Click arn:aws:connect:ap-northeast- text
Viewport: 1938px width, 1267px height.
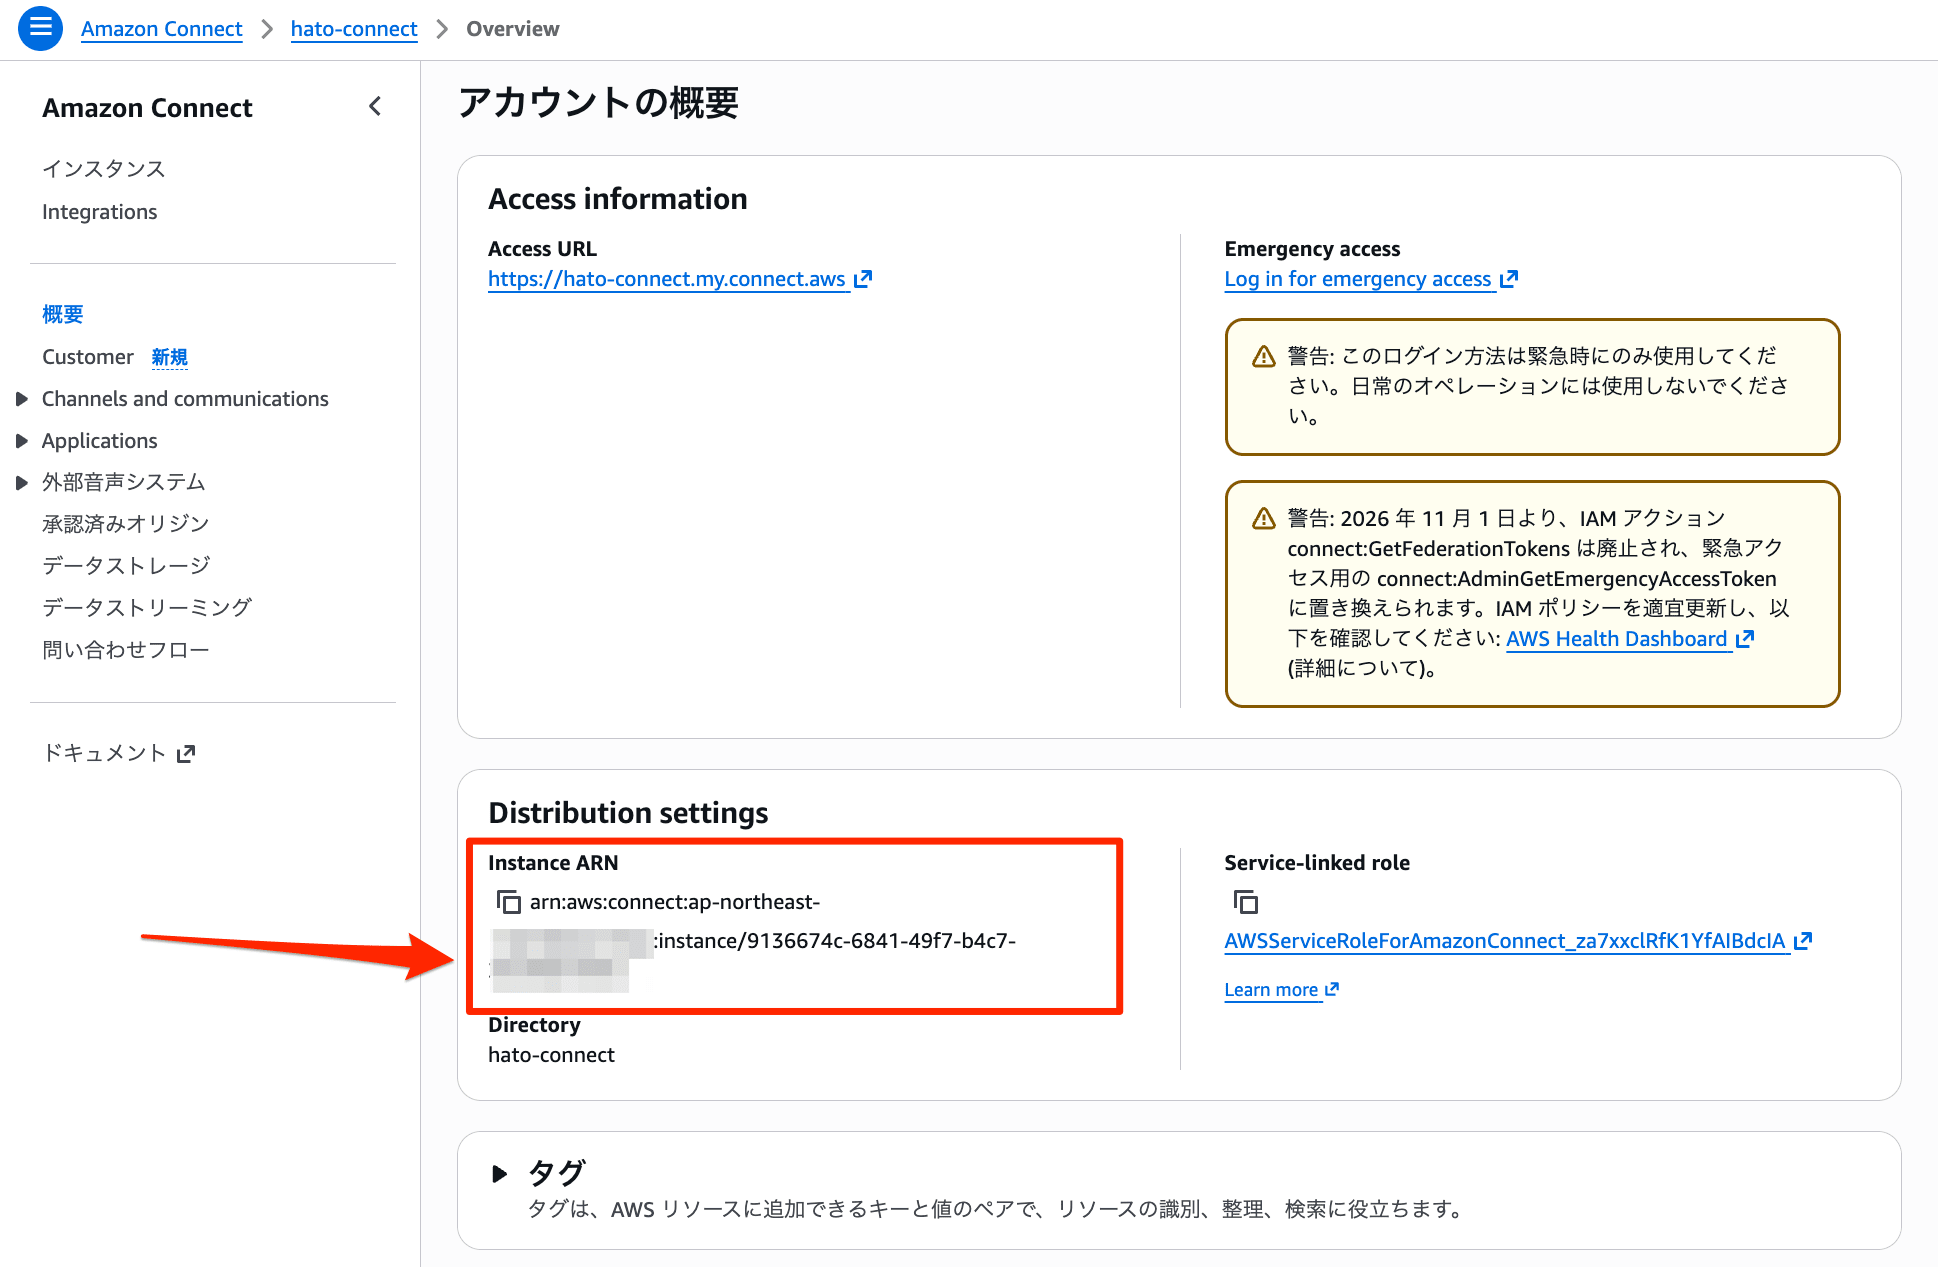(675, 902)
